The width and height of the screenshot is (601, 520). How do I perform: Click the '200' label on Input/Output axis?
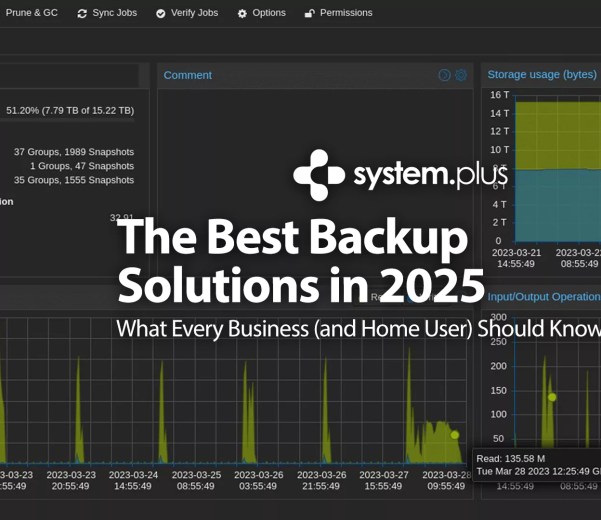pyautogui.click(x=499, y=366)
